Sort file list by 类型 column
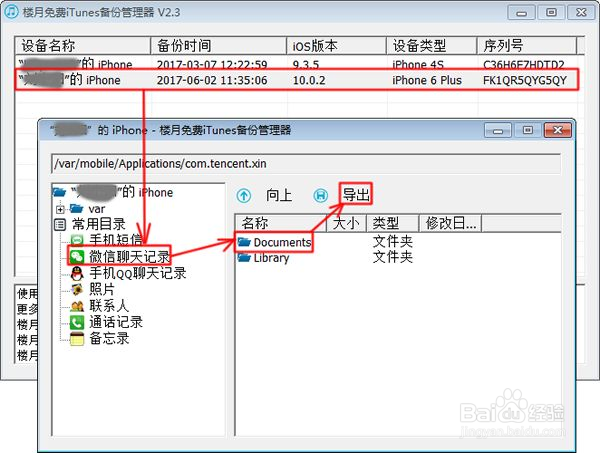The image size is (600, 453). coord(393,223)
